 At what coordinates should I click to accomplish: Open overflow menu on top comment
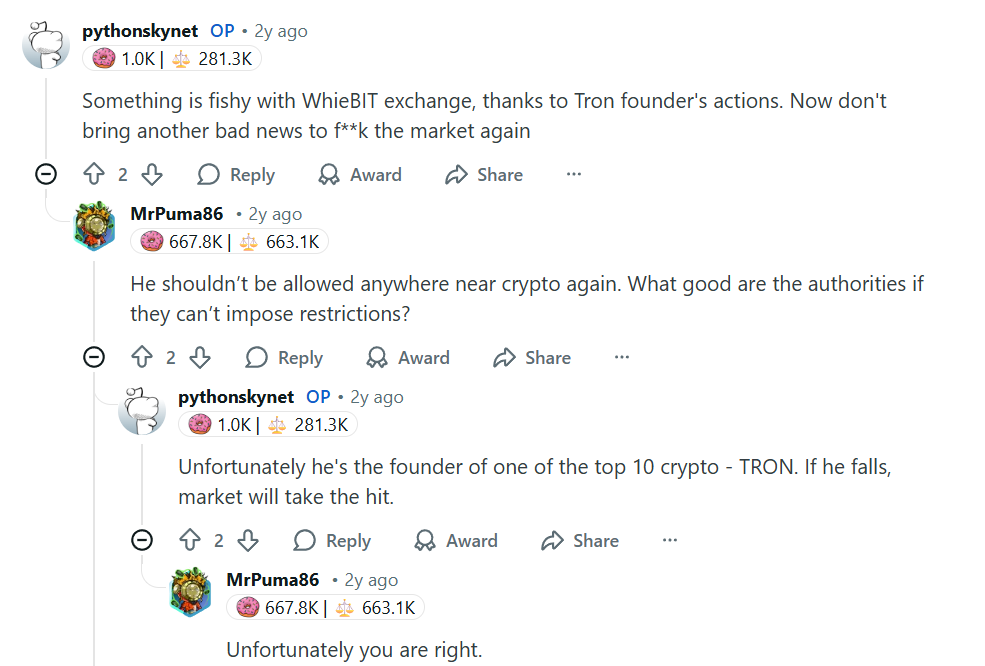click(x=573, y=174)
